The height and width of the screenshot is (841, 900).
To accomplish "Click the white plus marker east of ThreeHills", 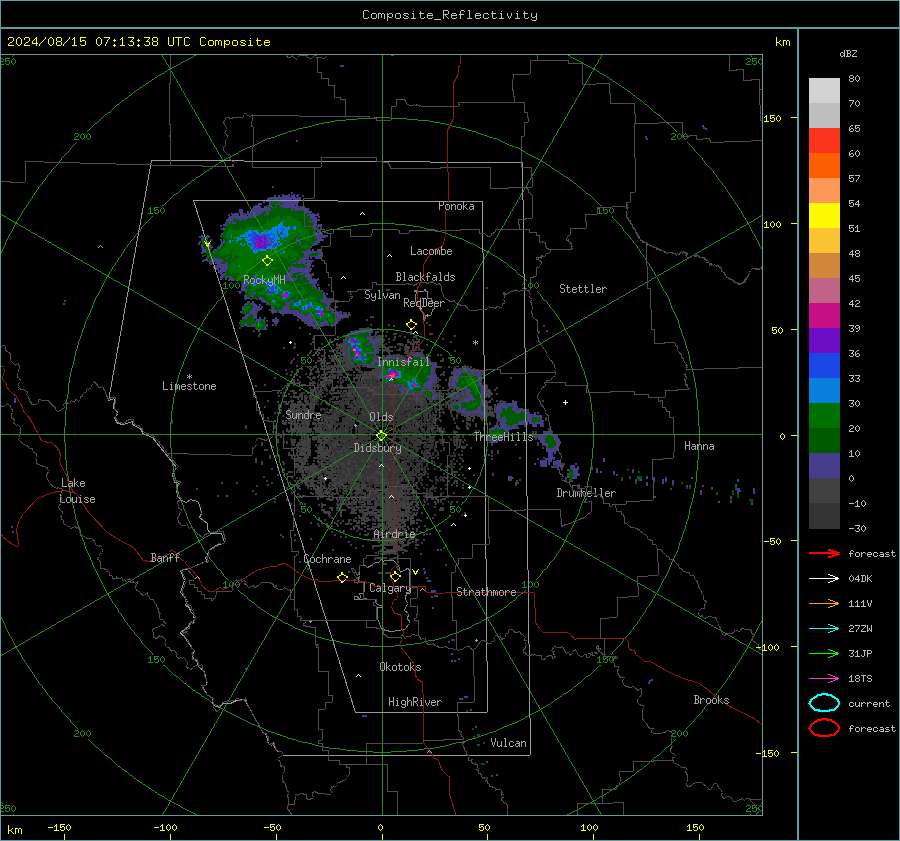I will [565, 402].
